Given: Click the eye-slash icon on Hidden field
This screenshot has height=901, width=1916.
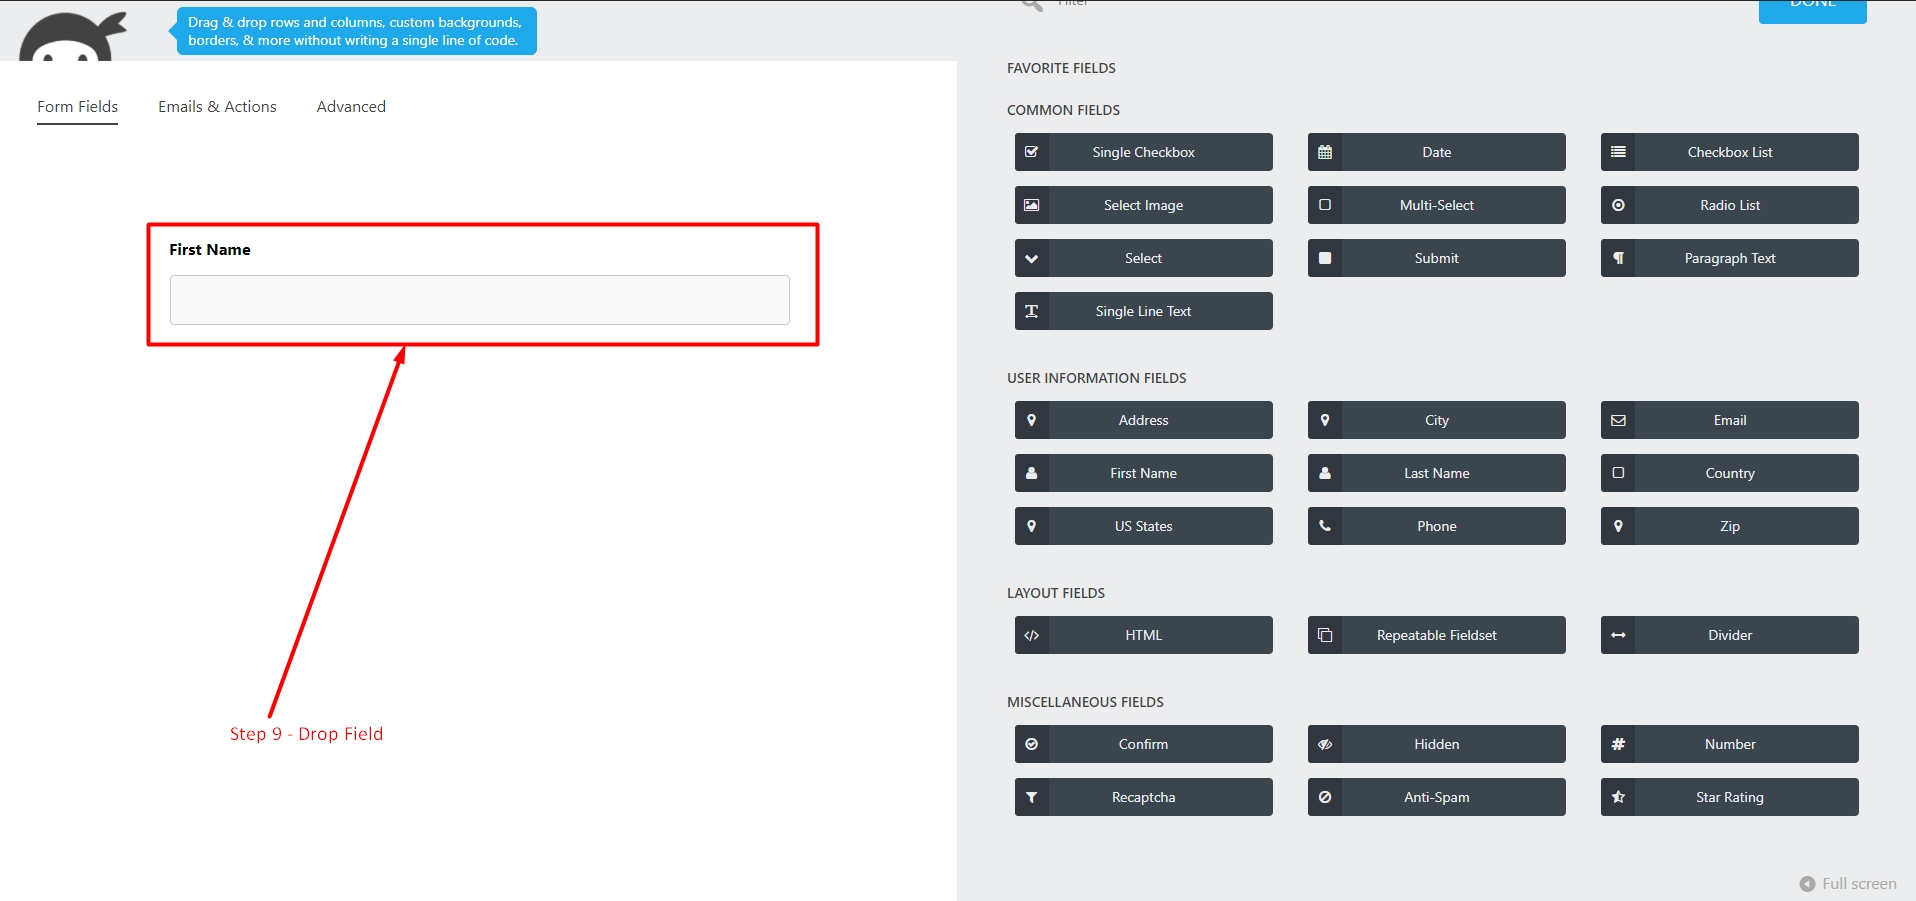Looking at the screenshot, I should [x=1324, y=744].
